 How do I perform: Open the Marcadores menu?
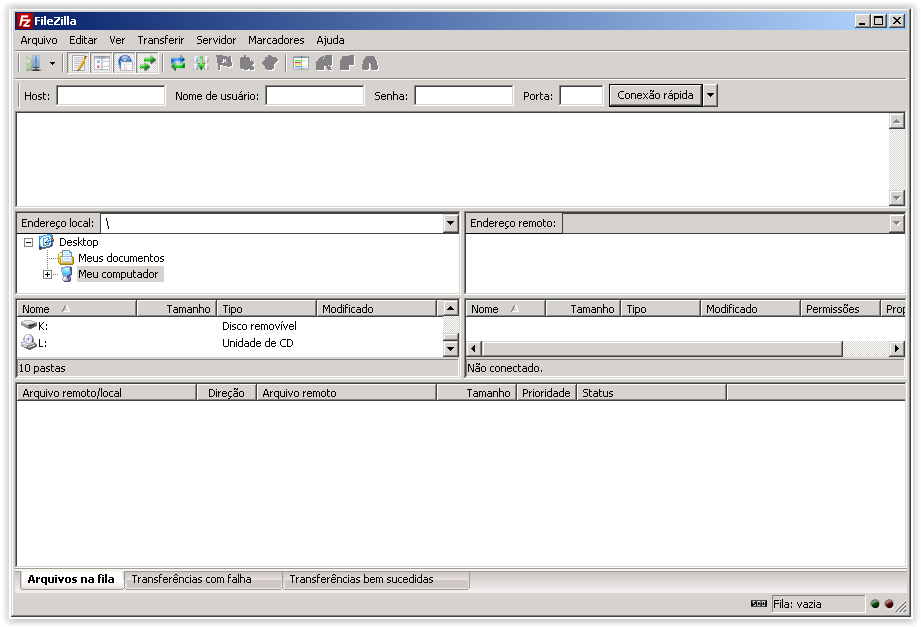[x=276, y=40]
